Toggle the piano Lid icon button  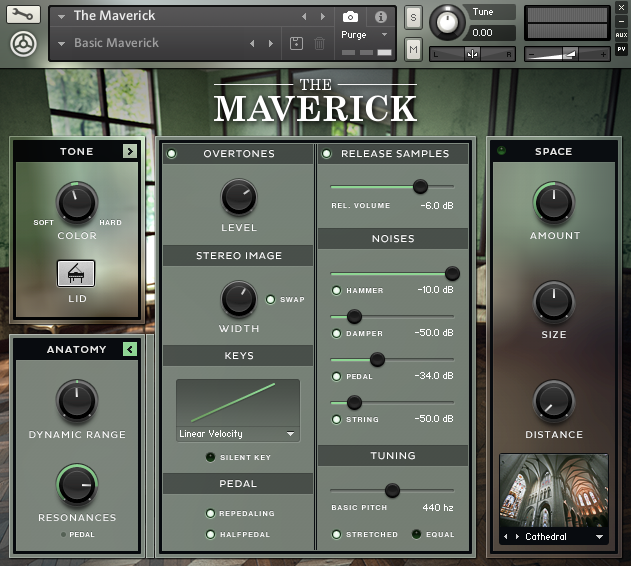coord(76,273)
